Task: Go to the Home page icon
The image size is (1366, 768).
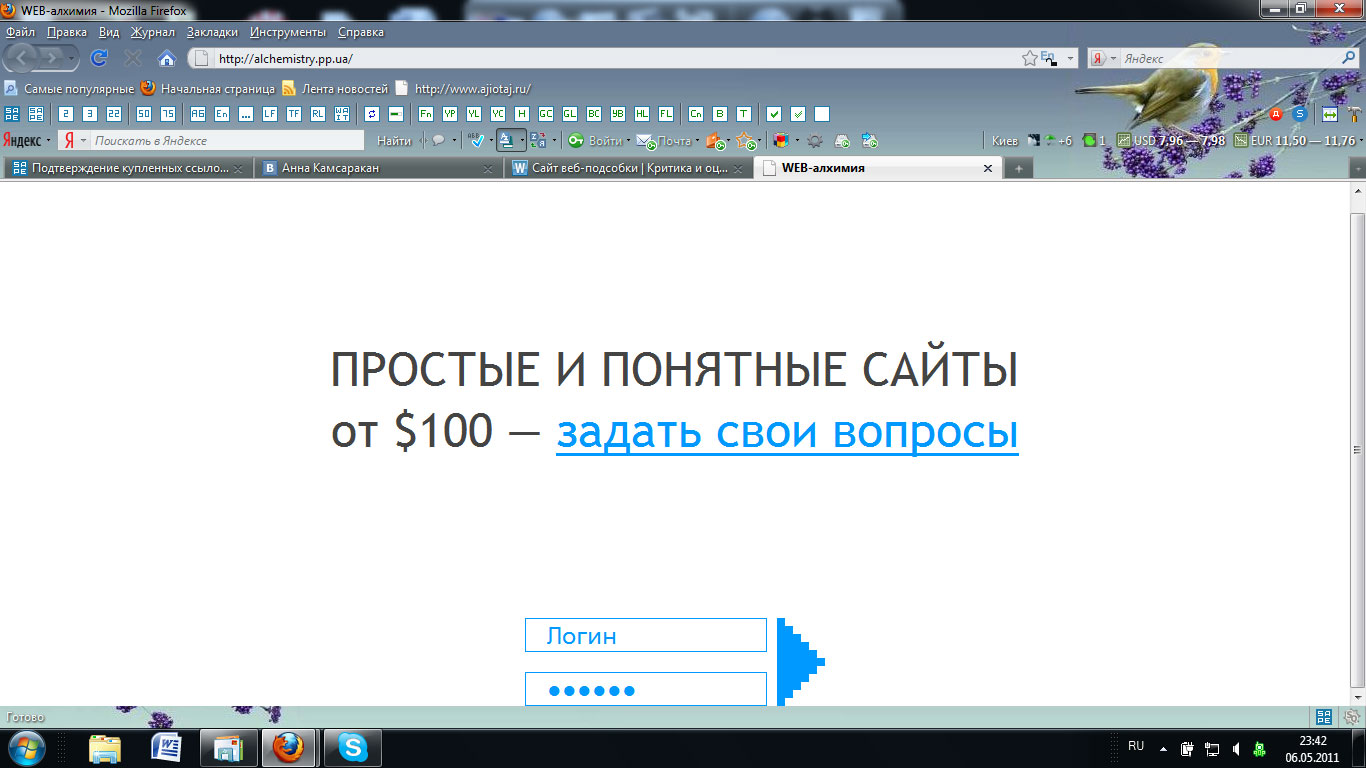Action: click(166, 58)
